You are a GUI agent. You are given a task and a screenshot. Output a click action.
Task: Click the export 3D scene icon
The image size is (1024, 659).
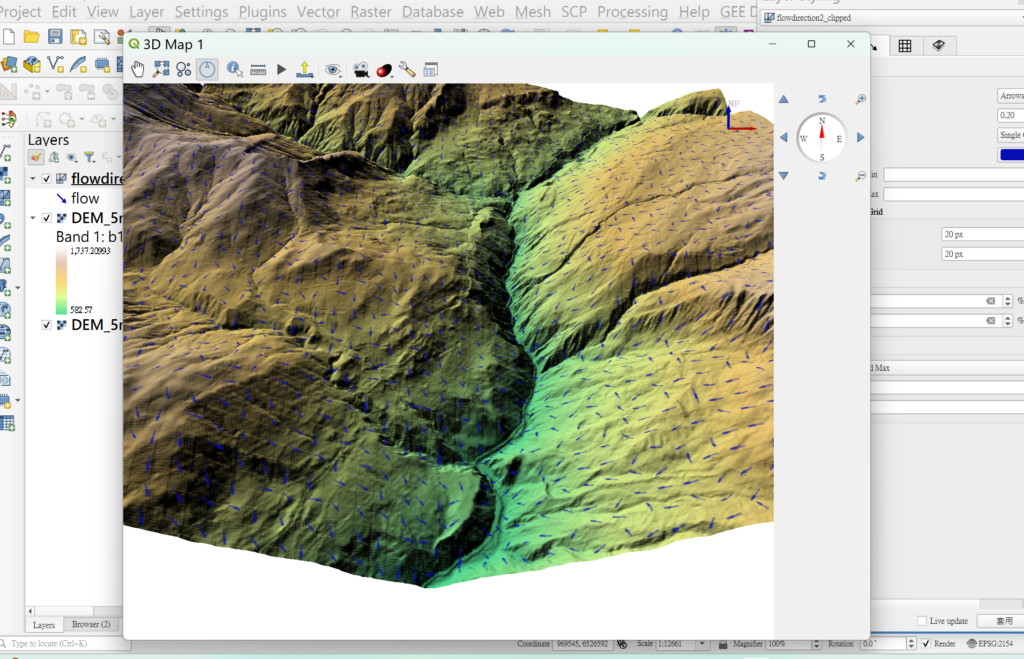(x=306, y=69)
